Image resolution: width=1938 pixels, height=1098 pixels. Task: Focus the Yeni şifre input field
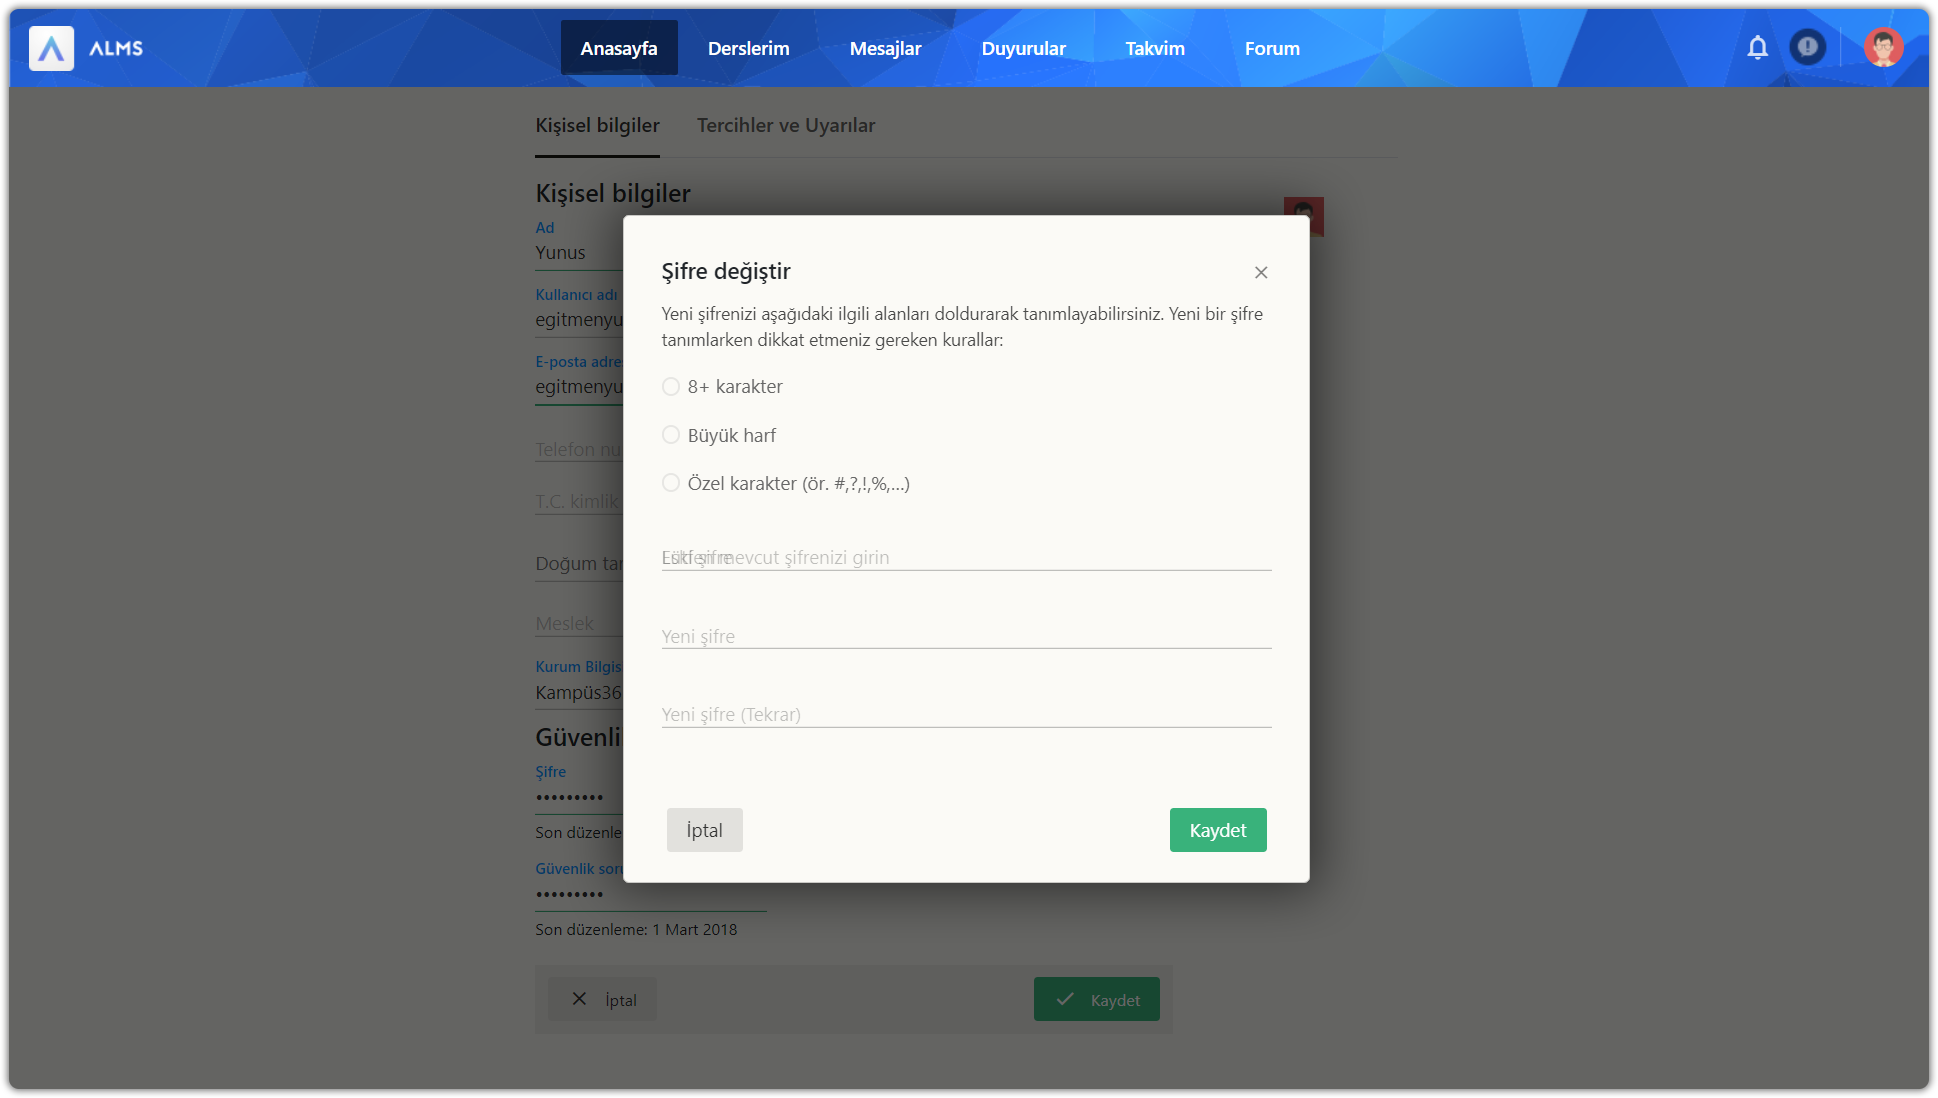tap(965, 636)
